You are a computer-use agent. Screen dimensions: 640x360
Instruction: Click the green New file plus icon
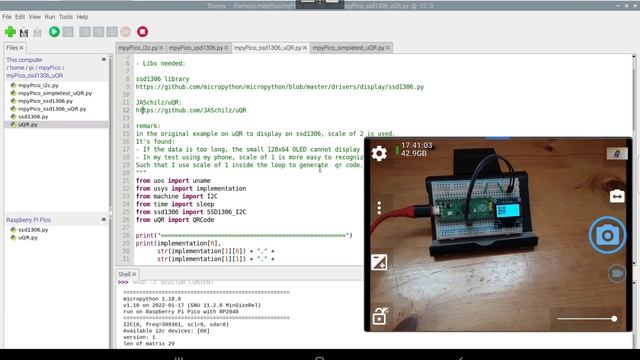[10, 32]
